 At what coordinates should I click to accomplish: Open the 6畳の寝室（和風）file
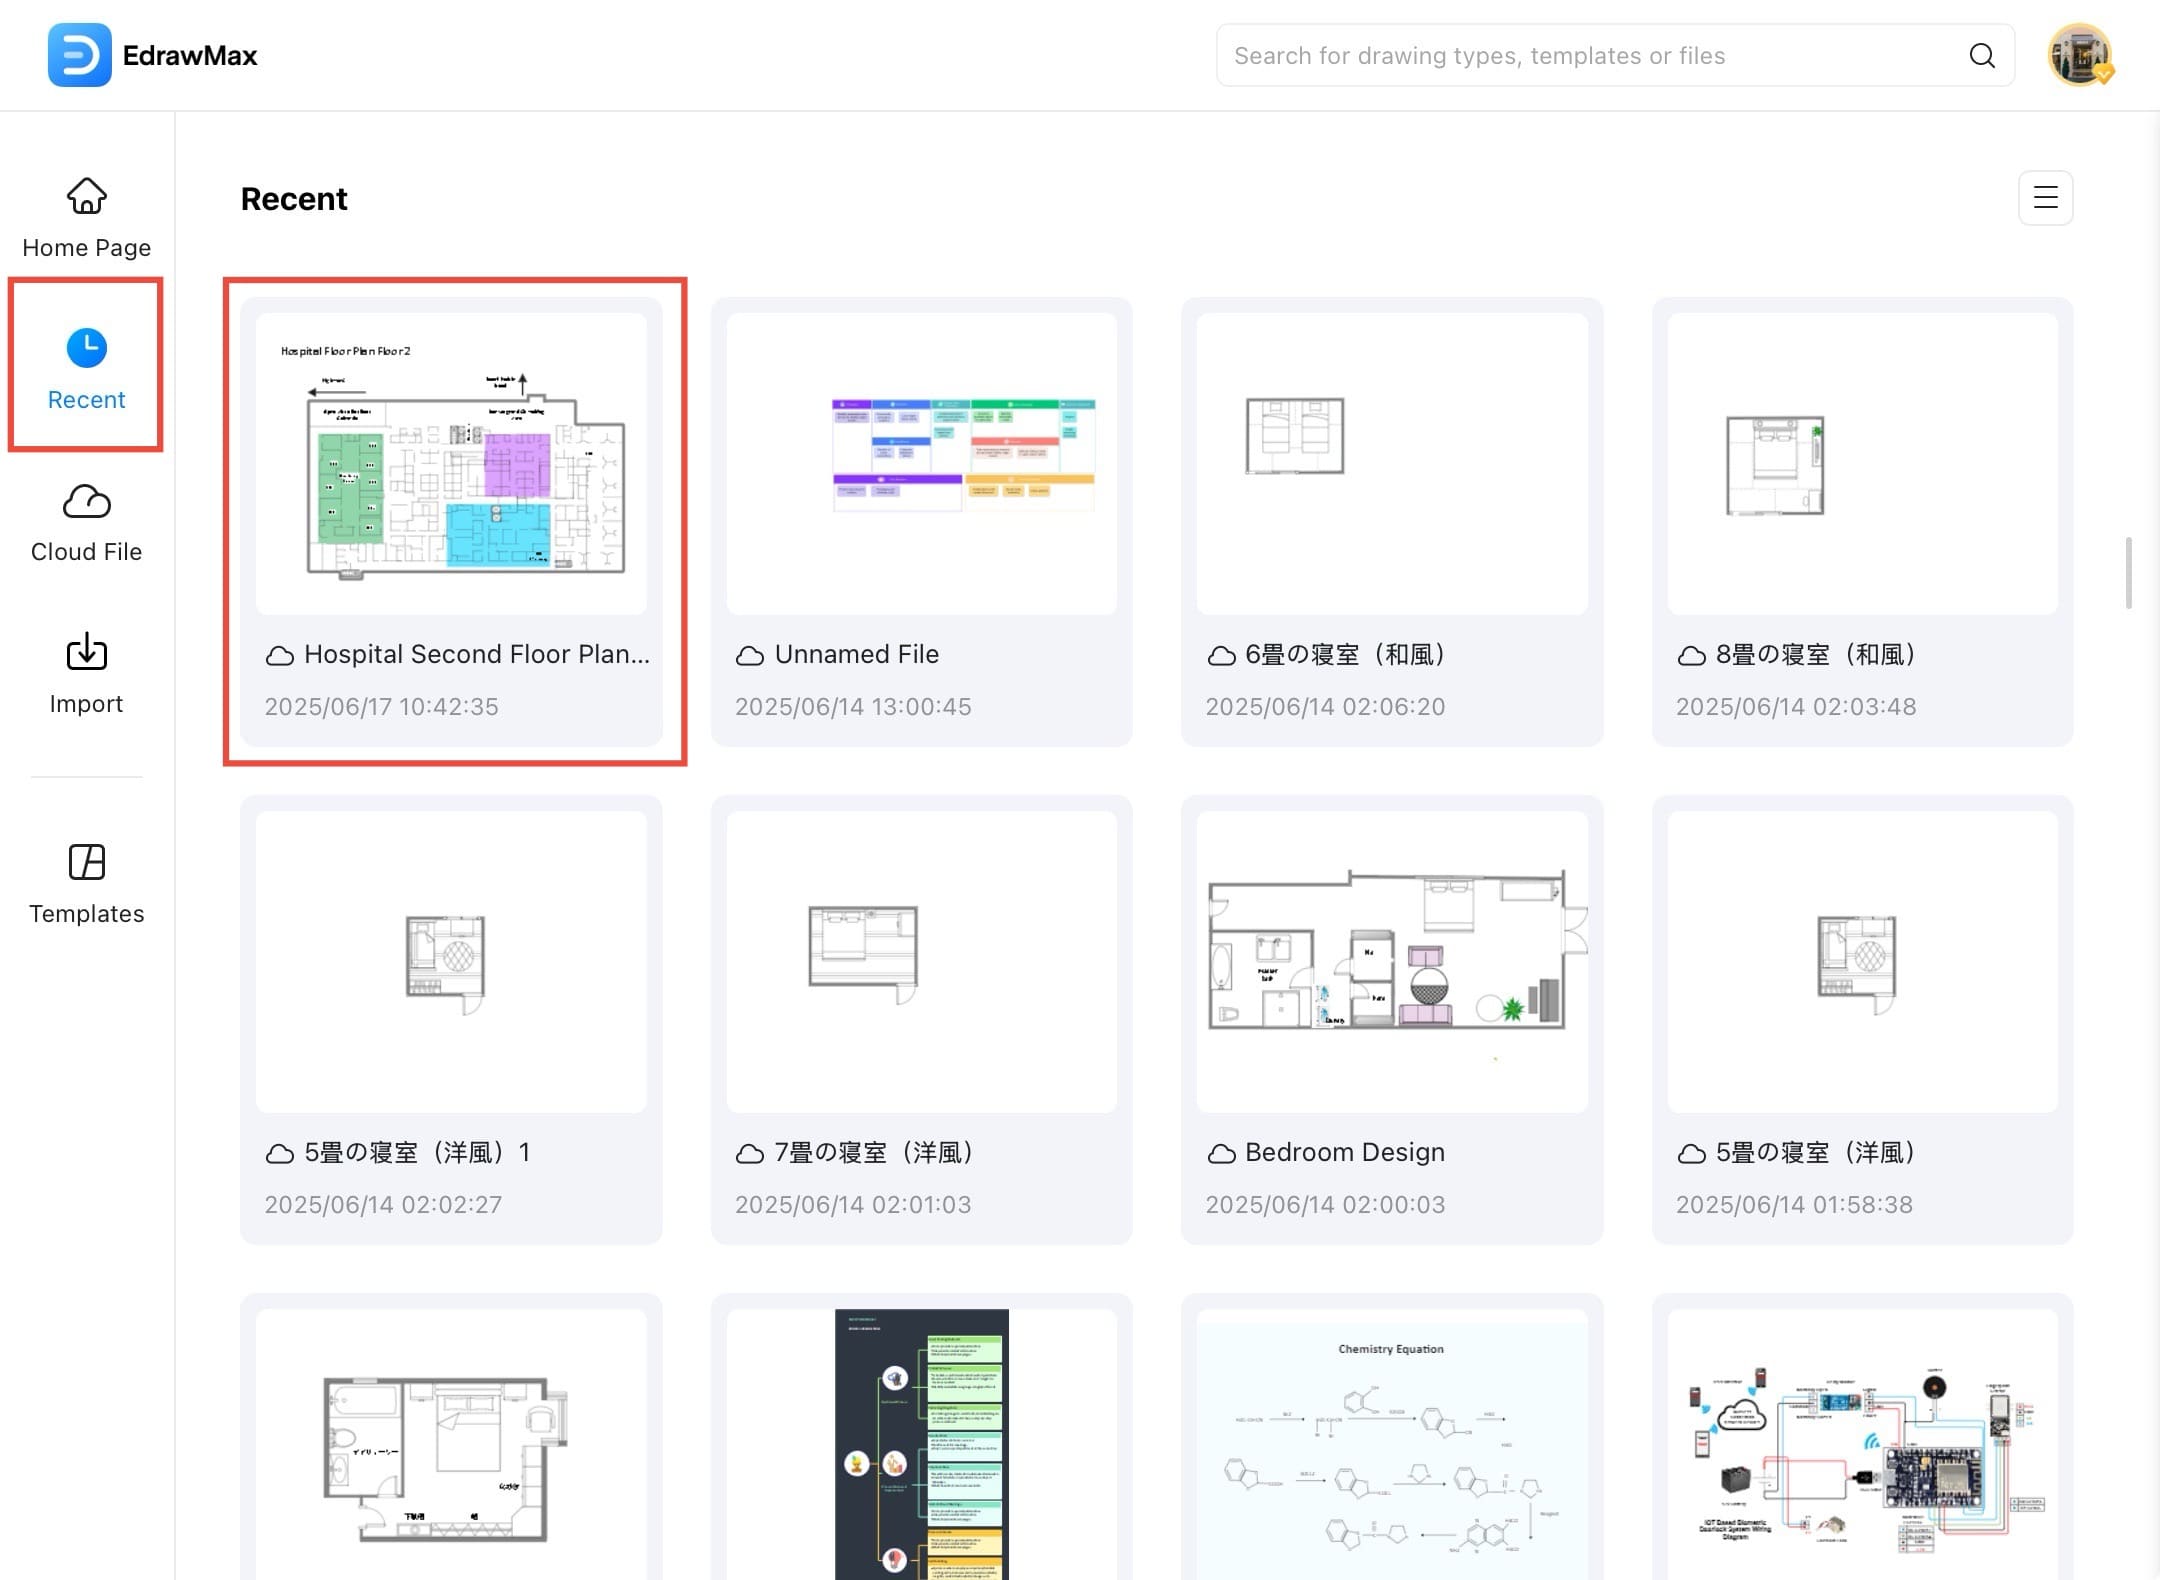(1391, 463)
